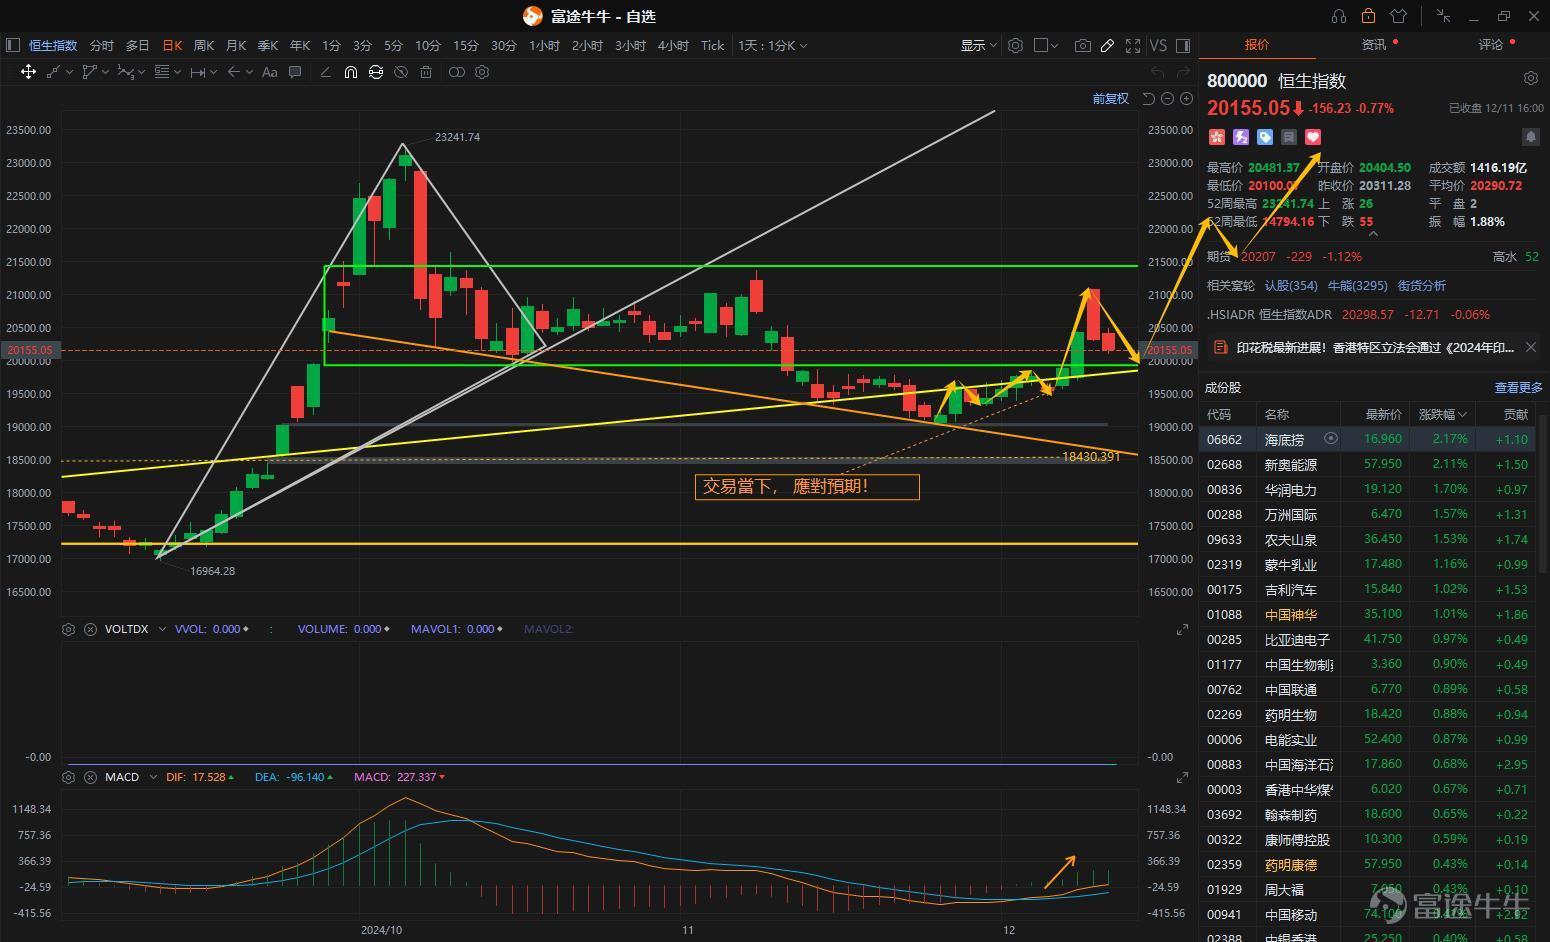Zoom in the chart with plus icon
Screen dimensions: 1550x942
[1186, 98]
